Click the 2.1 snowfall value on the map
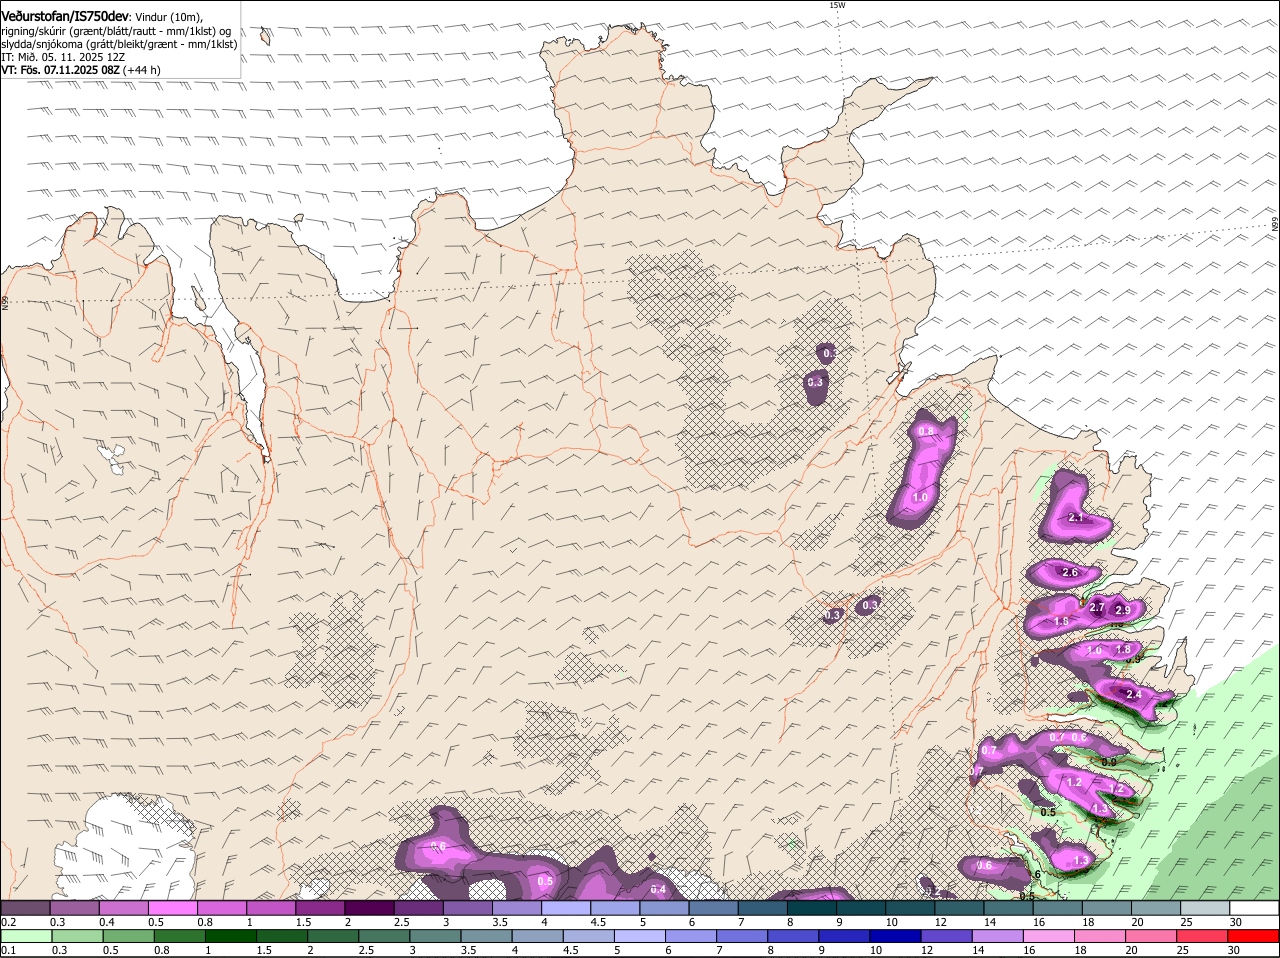This screenshot has width=1280, height=958. click(x=1076, y=518)
